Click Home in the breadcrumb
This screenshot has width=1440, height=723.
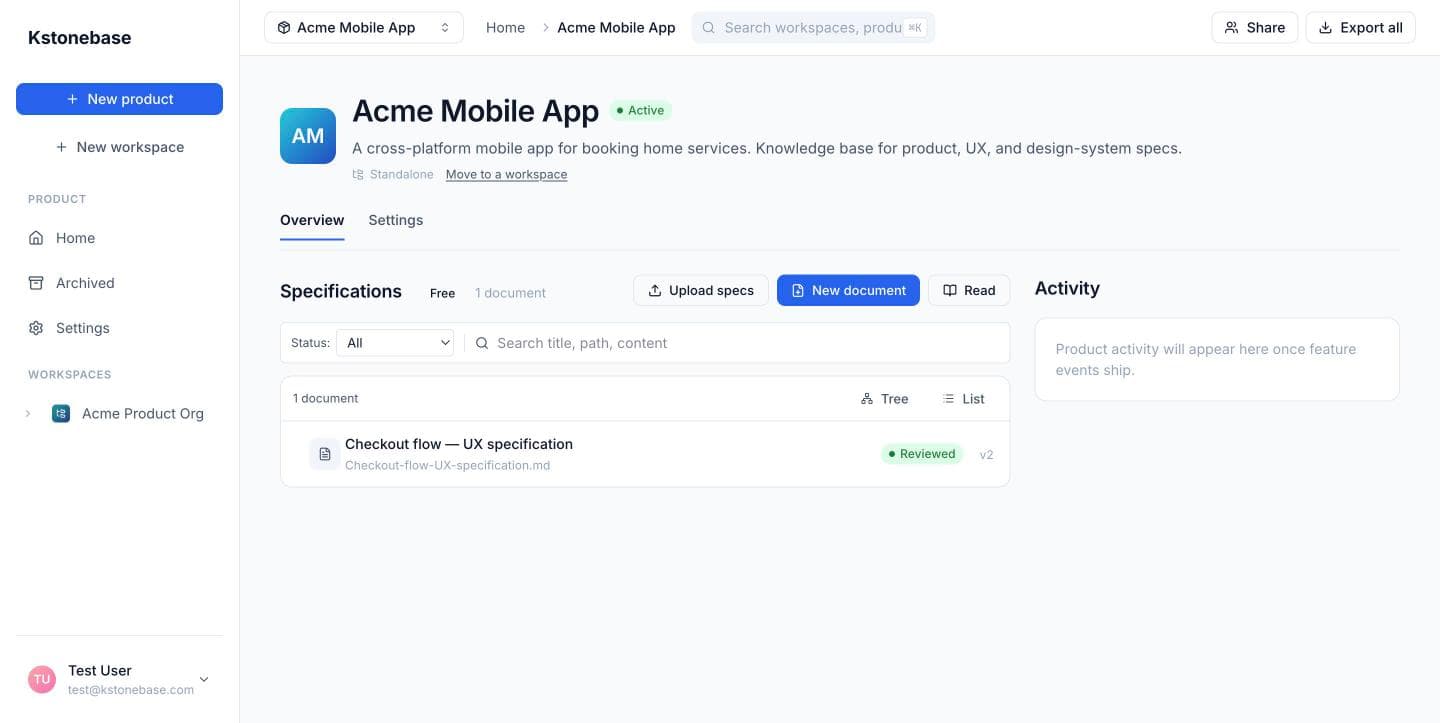pyautogui.click(x=505, y=28)
